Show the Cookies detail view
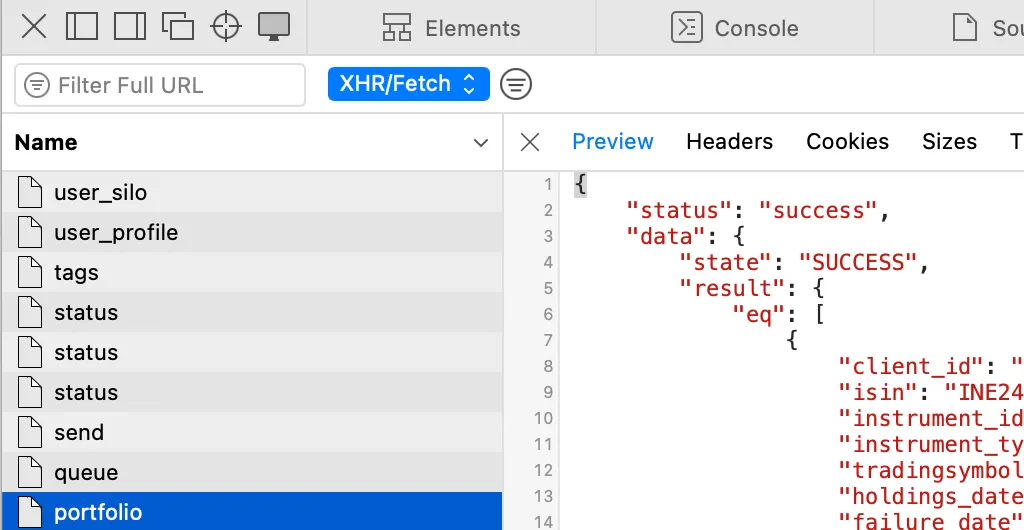This screenshot has height=530, width=1024. click(847, 142)
